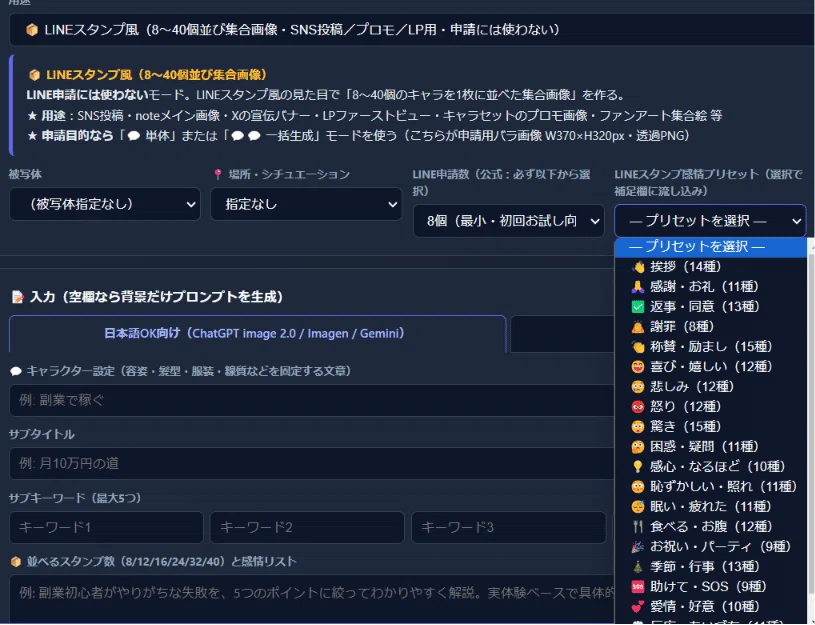Click the clapping hands icon beside 称賛・励まし

tap(638, 347)
